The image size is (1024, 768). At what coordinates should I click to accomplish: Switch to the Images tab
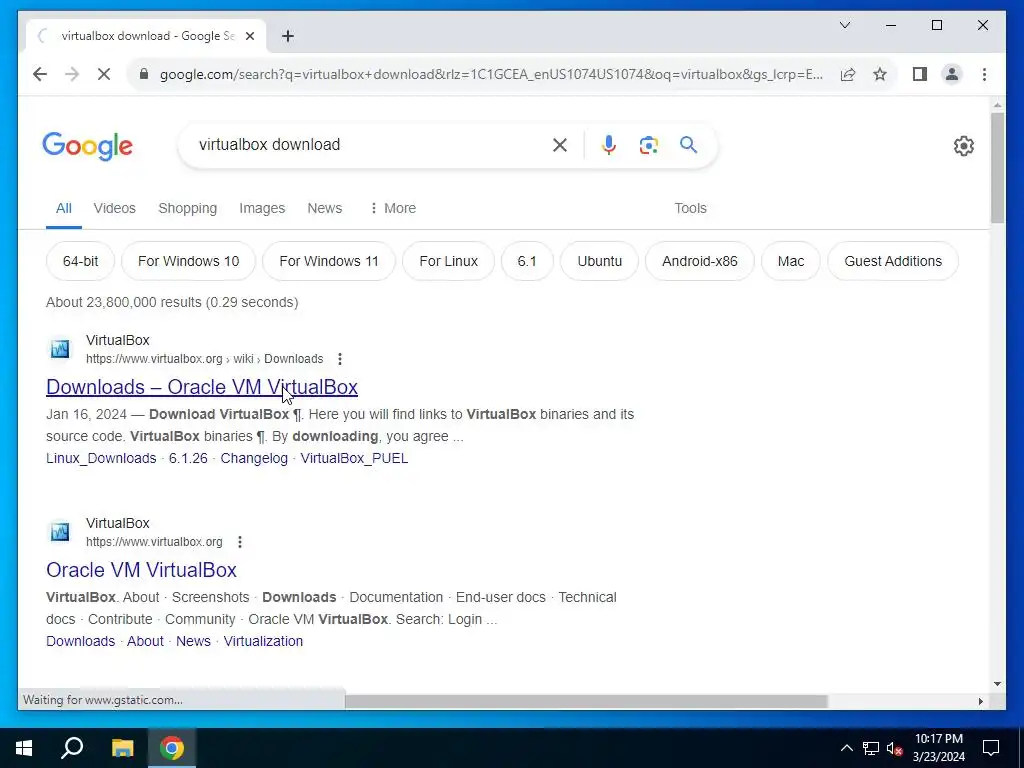[262, 208]
